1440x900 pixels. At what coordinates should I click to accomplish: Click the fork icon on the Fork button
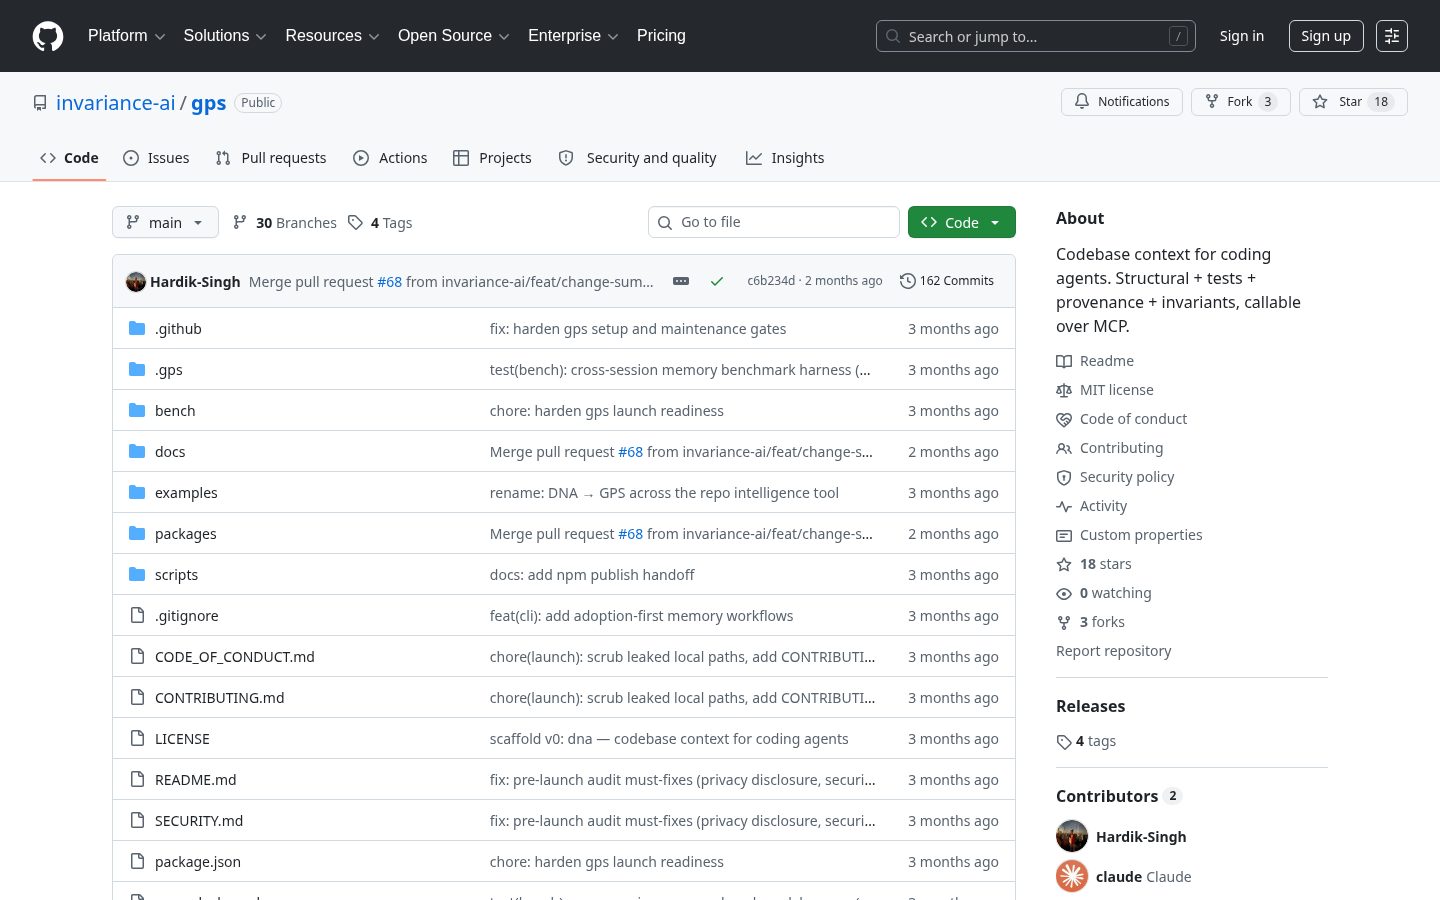coord(1212,101)
